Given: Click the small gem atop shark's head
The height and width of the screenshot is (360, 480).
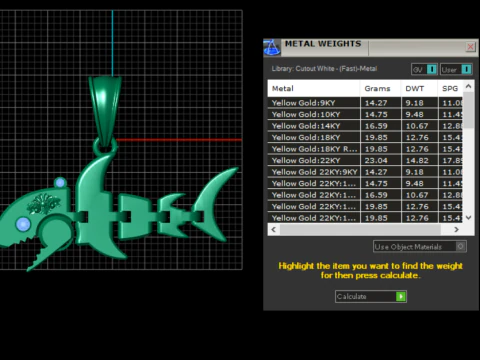Looking at the screenshot, I should tap(60, 182).
